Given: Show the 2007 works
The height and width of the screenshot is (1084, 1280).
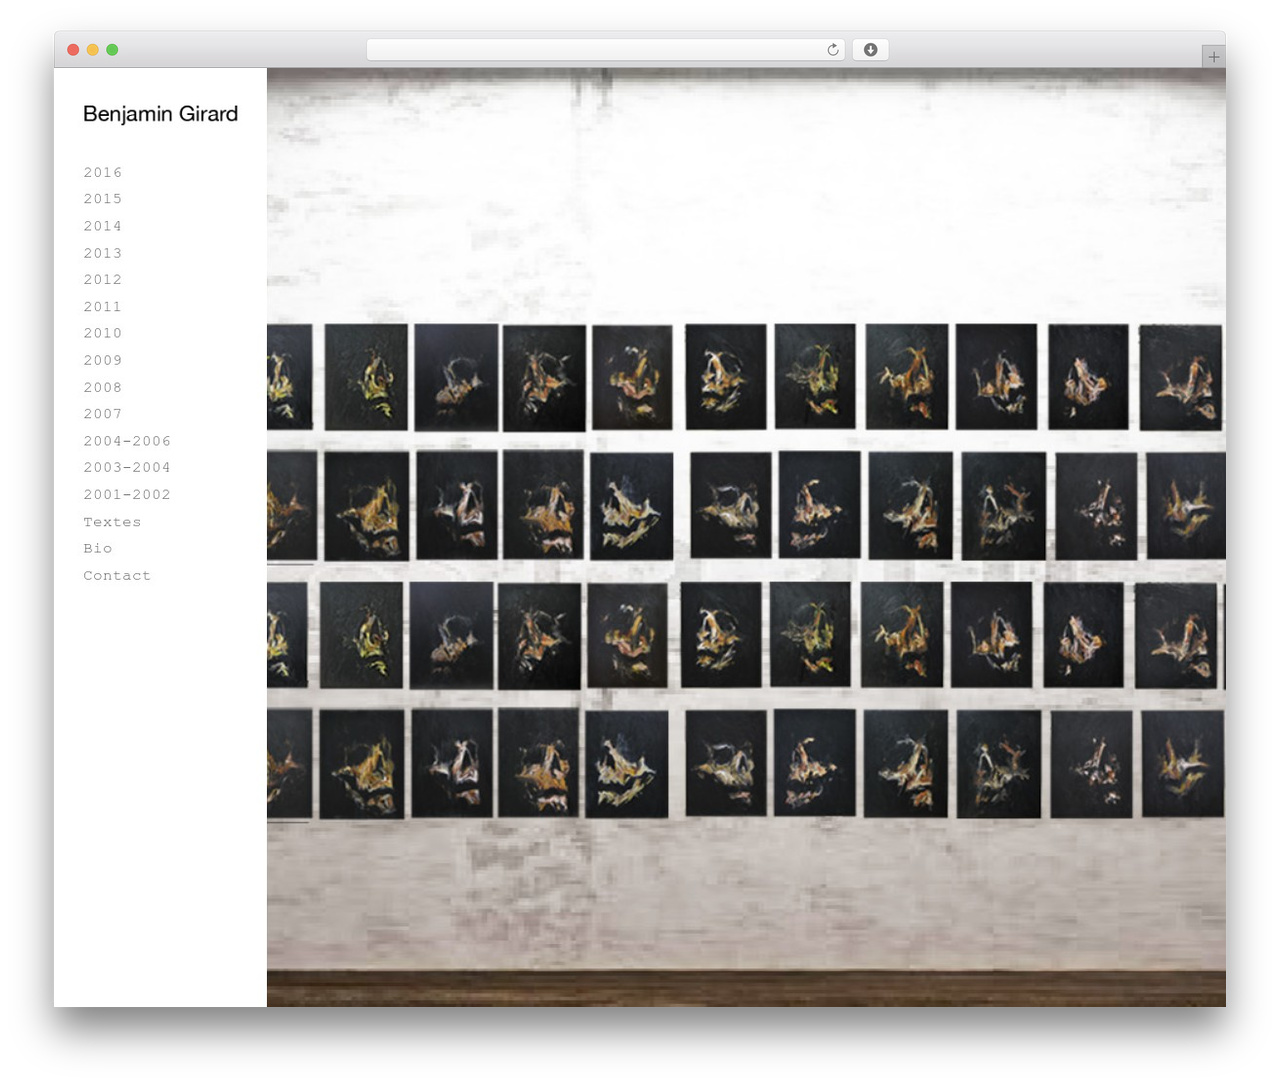Looking at the screenshot, I should click(x=103, y=414).
